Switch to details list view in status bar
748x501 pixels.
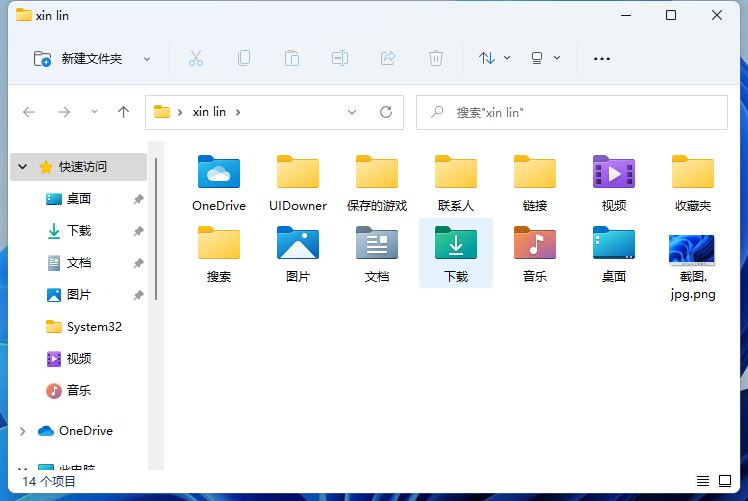pyautogui.click(x=703, y=482)
